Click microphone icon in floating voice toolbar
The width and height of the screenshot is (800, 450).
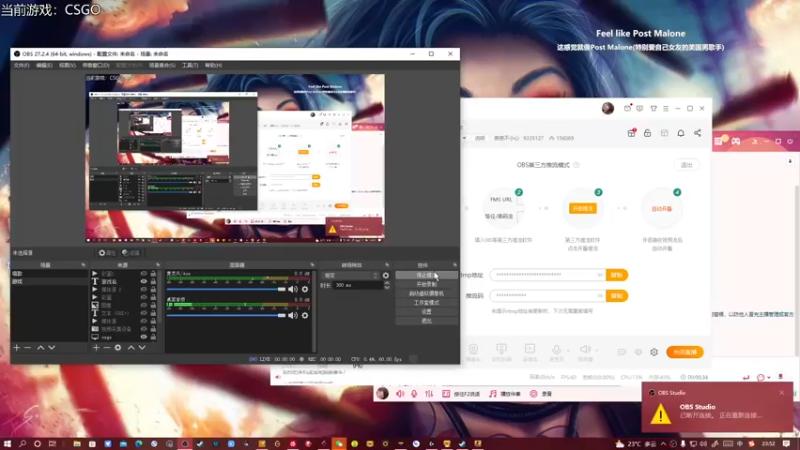coord(414,394)
